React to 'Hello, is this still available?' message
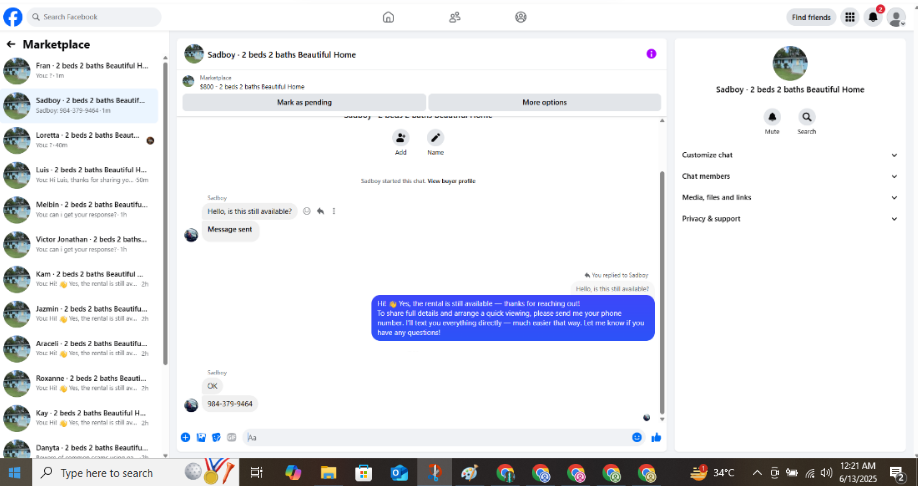The image size is (918, 486). (x=307, y=211)
